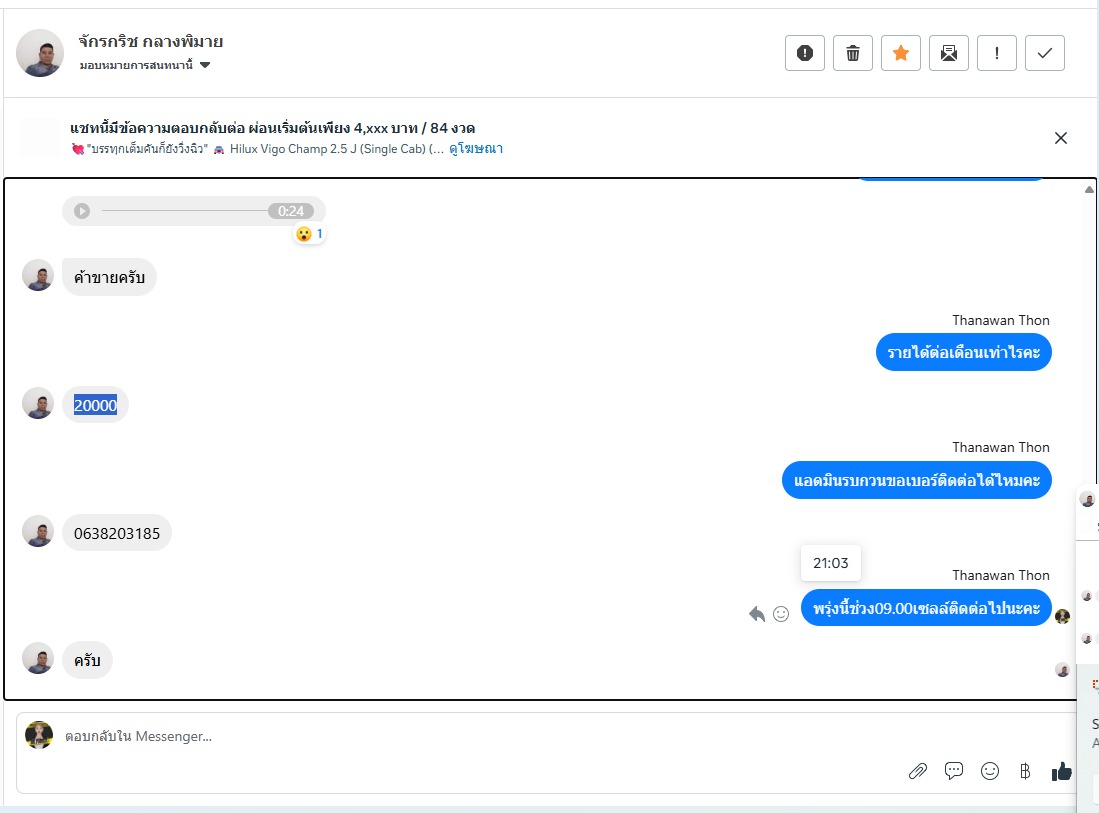This screenshot has width=1099, height=813.
Task: Delete conversation with trash icon
Action: coord(853,53)
